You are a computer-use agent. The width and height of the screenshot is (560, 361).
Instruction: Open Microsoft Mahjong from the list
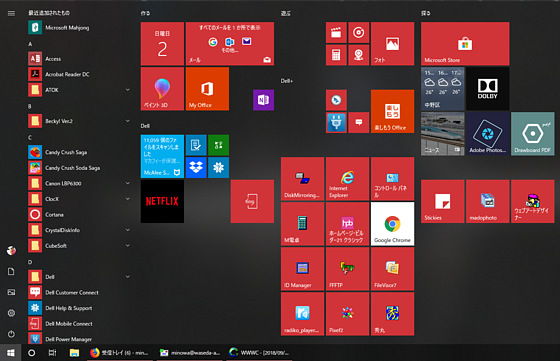coord(79,27)
